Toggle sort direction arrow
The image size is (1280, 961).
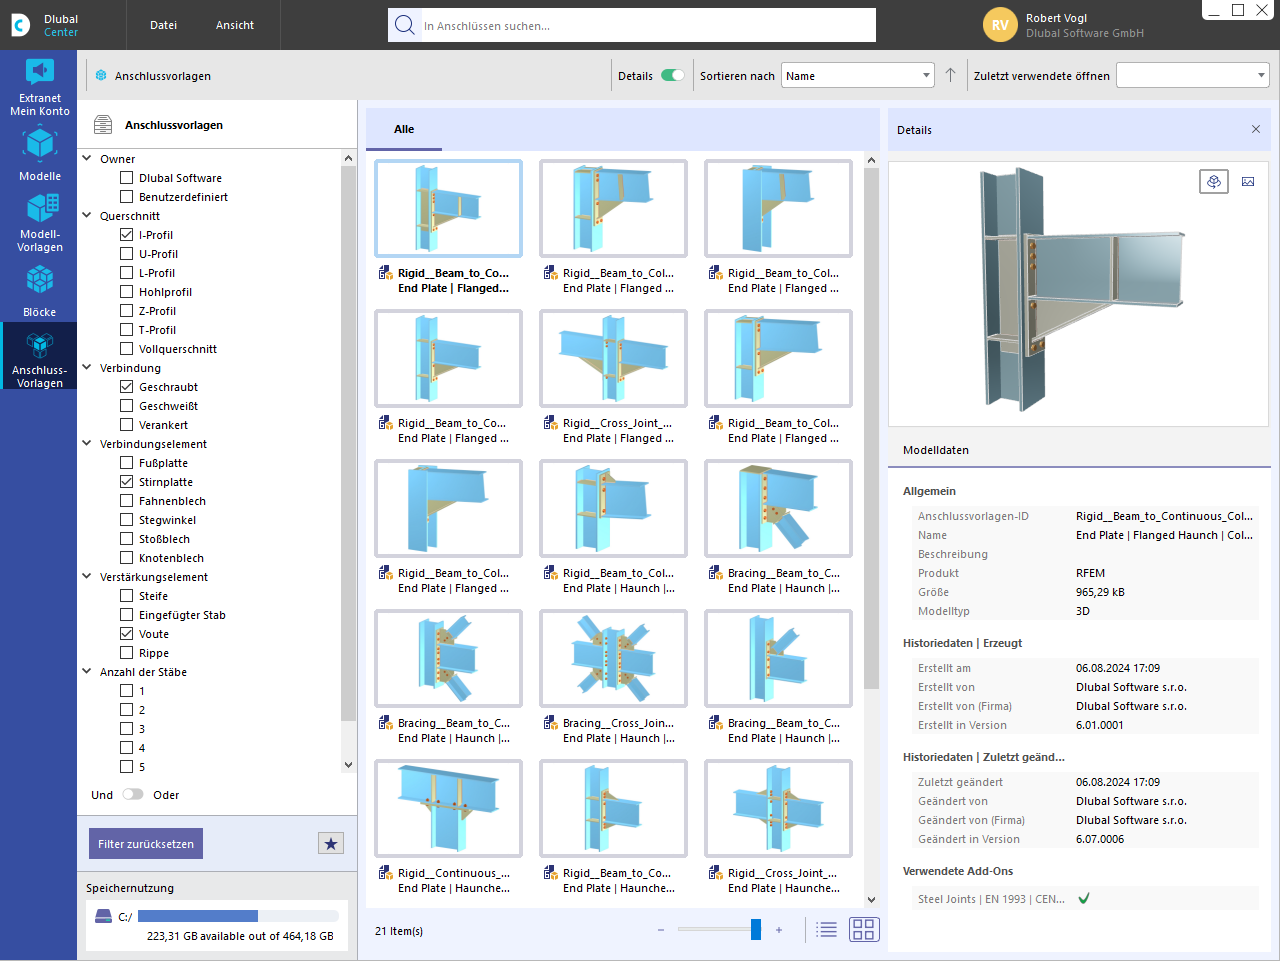pyautogui.click(x=950, y=76)
